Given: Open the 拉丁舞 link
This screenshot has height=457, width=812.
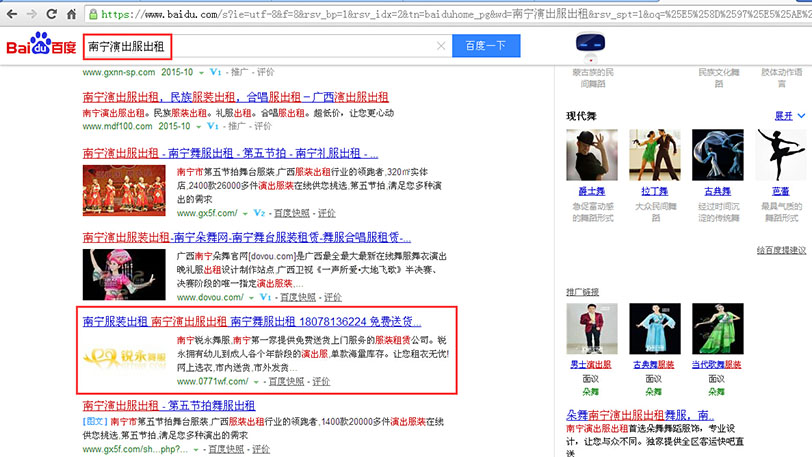Looking at the screenshot, I should (655, 191).
